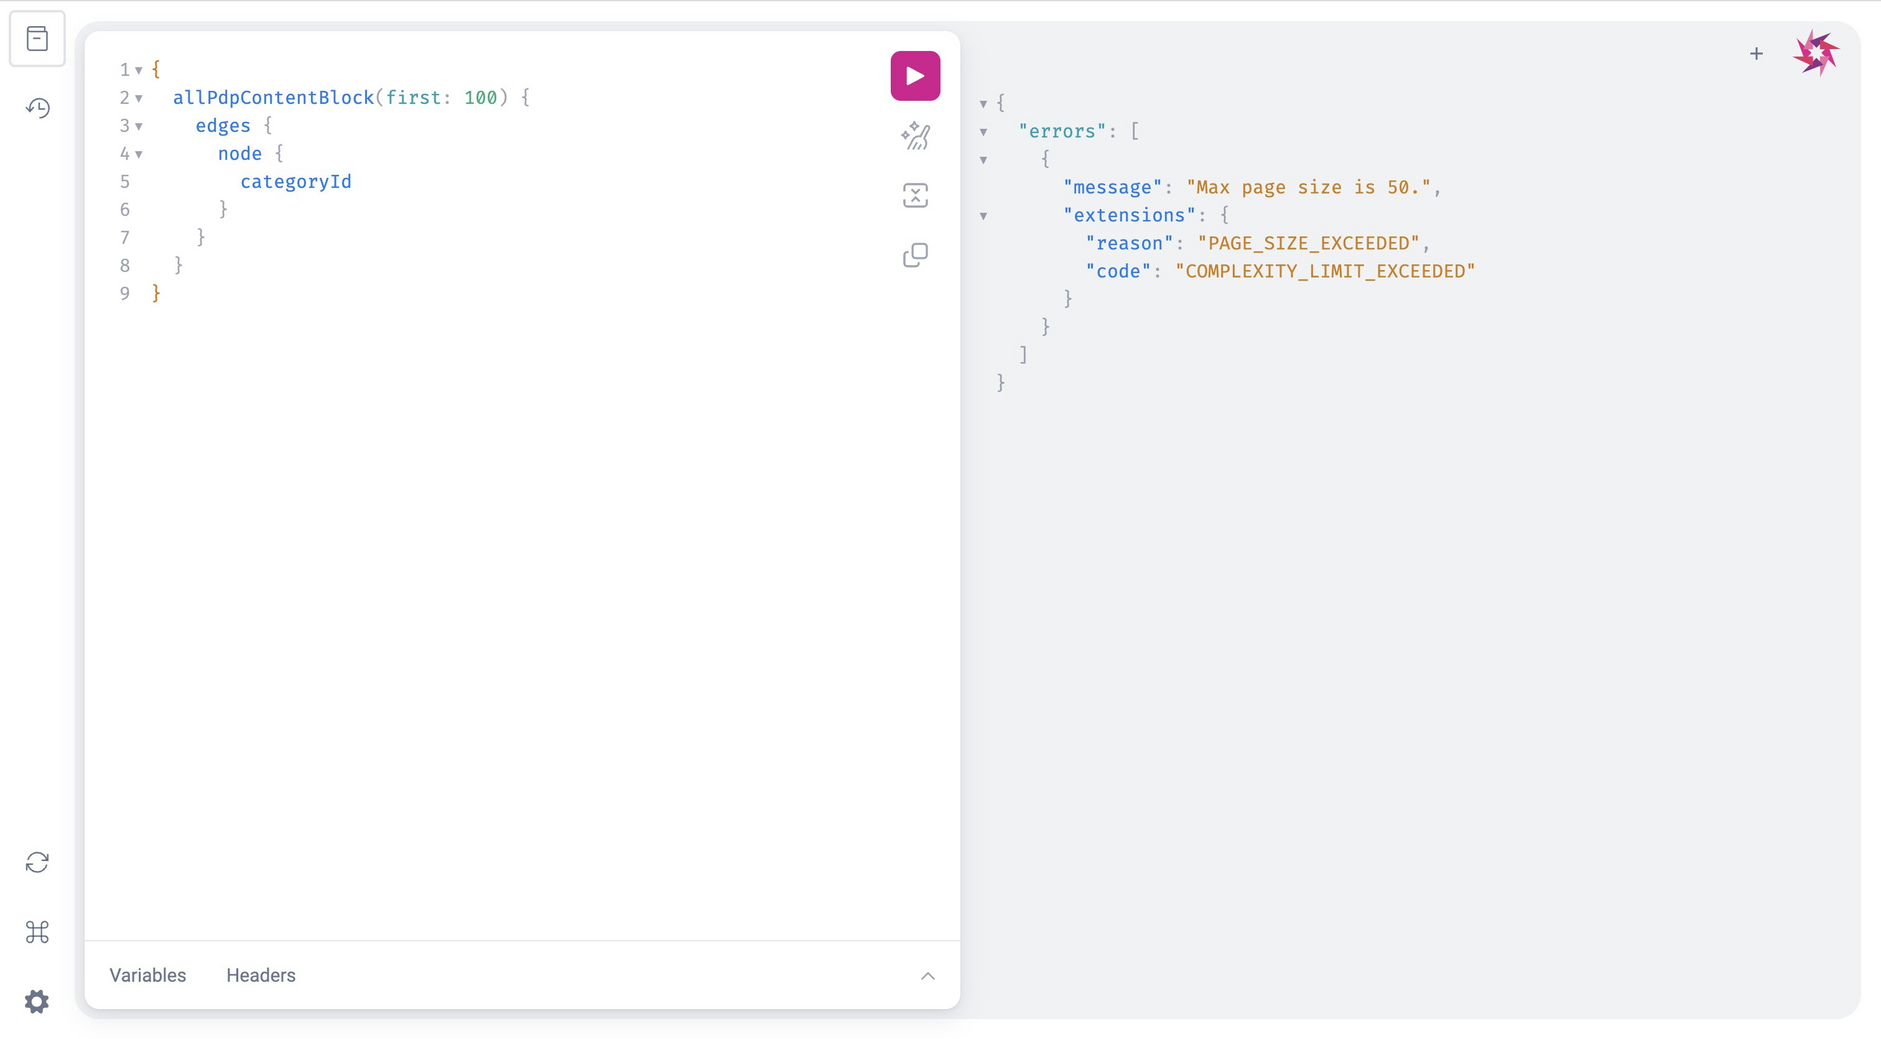1881x1039 pixels.
Task: Fold the node block on line 4
Action: (x=139, y=154)
